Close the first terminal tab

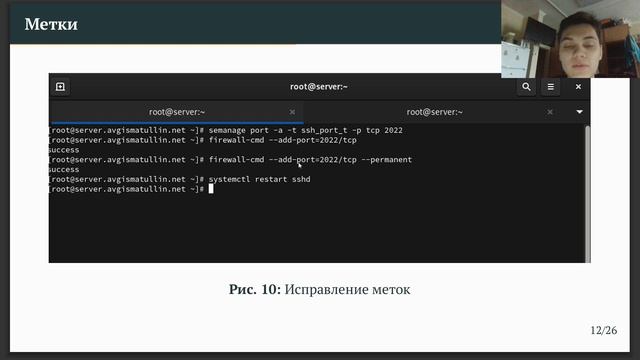coord(292,112)
